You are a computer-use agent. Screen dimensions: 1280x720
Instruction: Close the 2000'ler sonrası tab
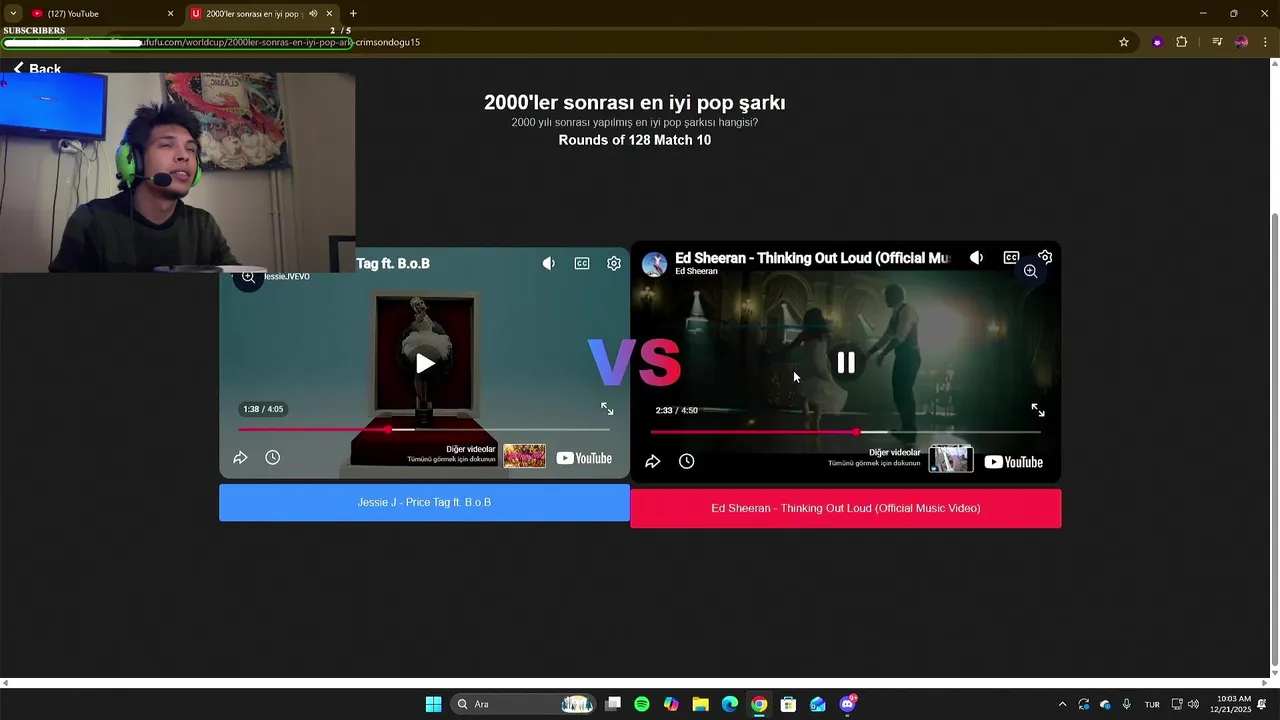pos(329,14)
